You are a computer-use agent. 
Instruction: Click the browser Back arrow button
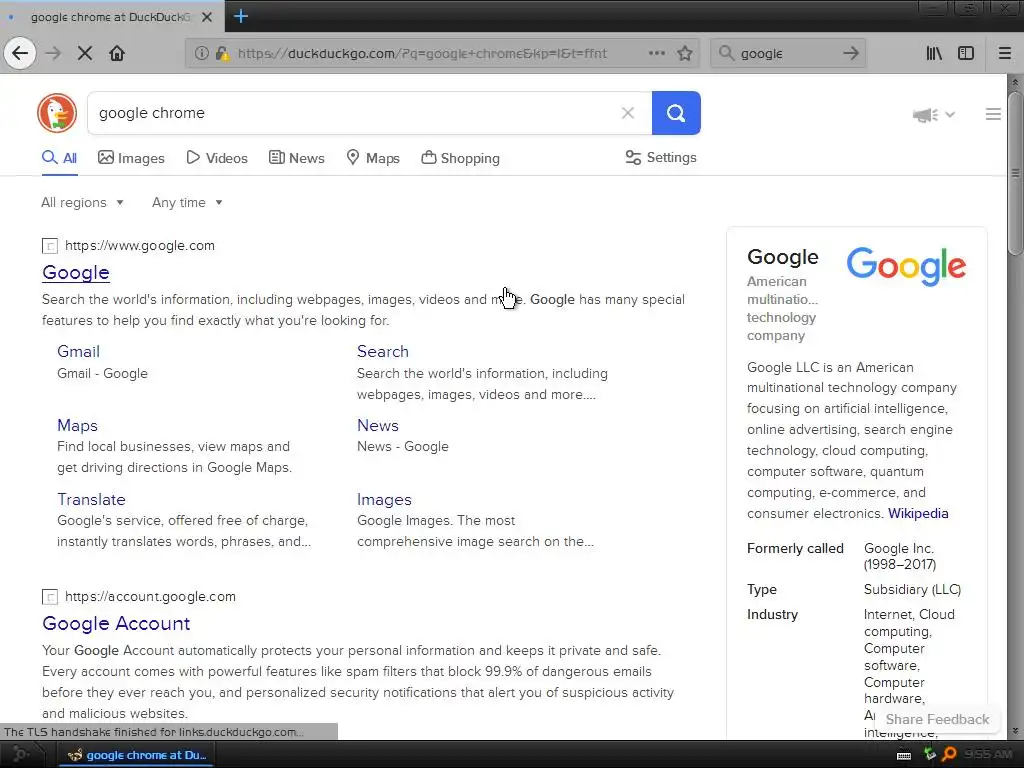coord(20,53)
